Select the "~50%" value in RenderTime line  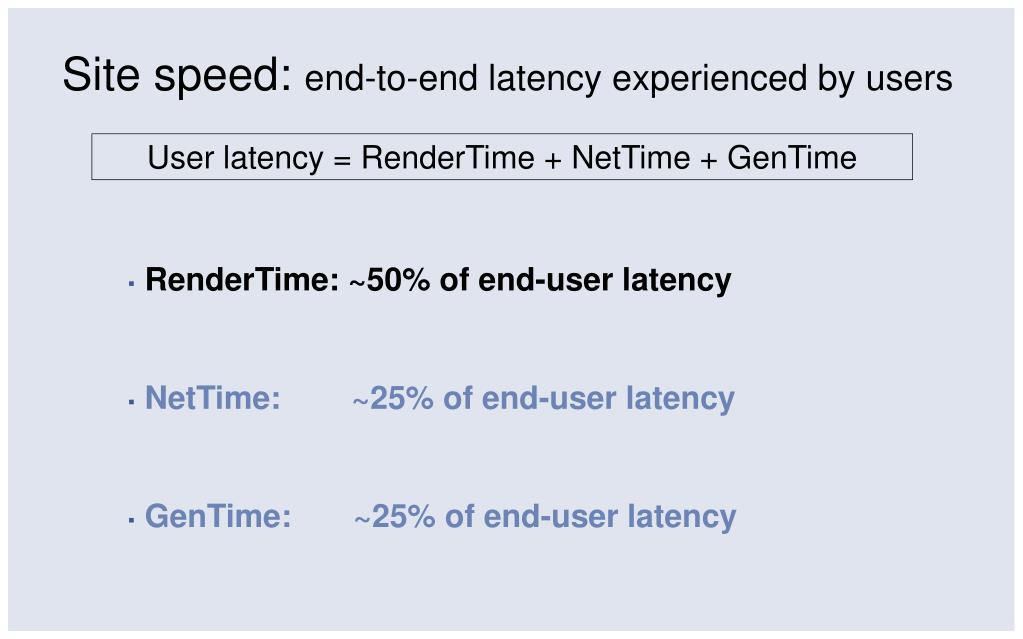click(390, 280)
